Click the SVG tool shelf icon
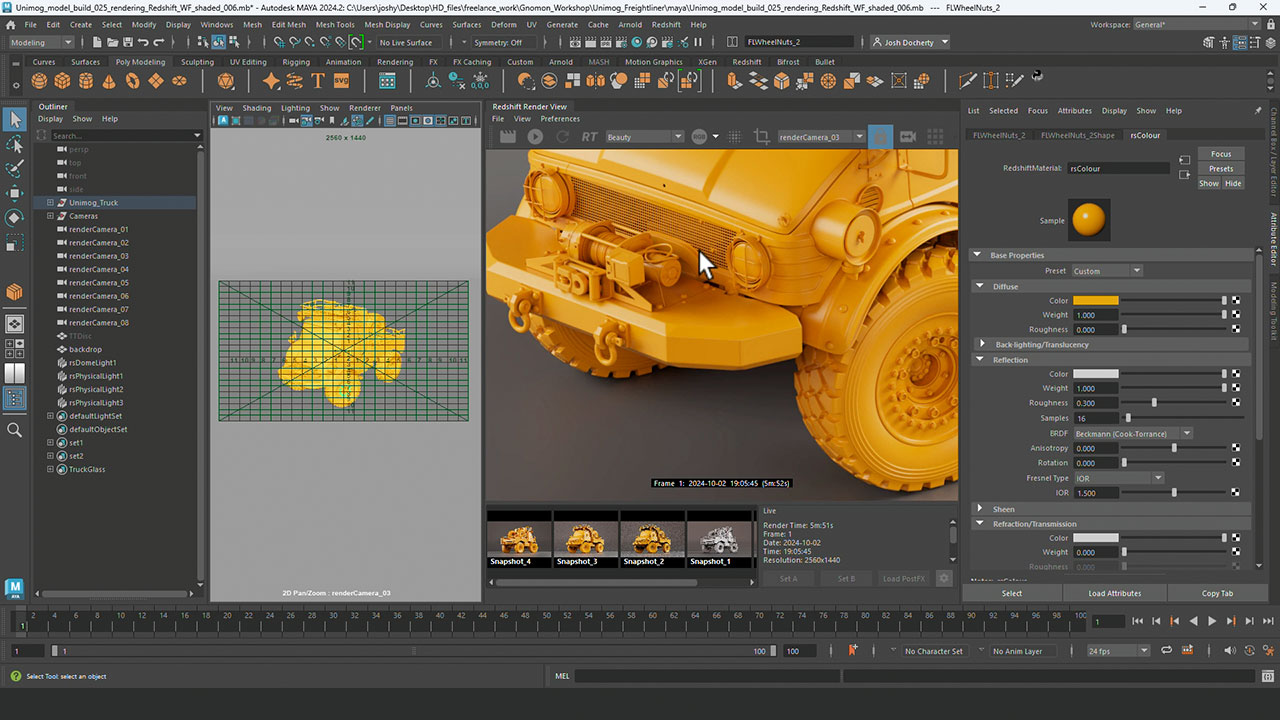The width and height of the screenshot is (1280, 720). click(x=341, y=81)
